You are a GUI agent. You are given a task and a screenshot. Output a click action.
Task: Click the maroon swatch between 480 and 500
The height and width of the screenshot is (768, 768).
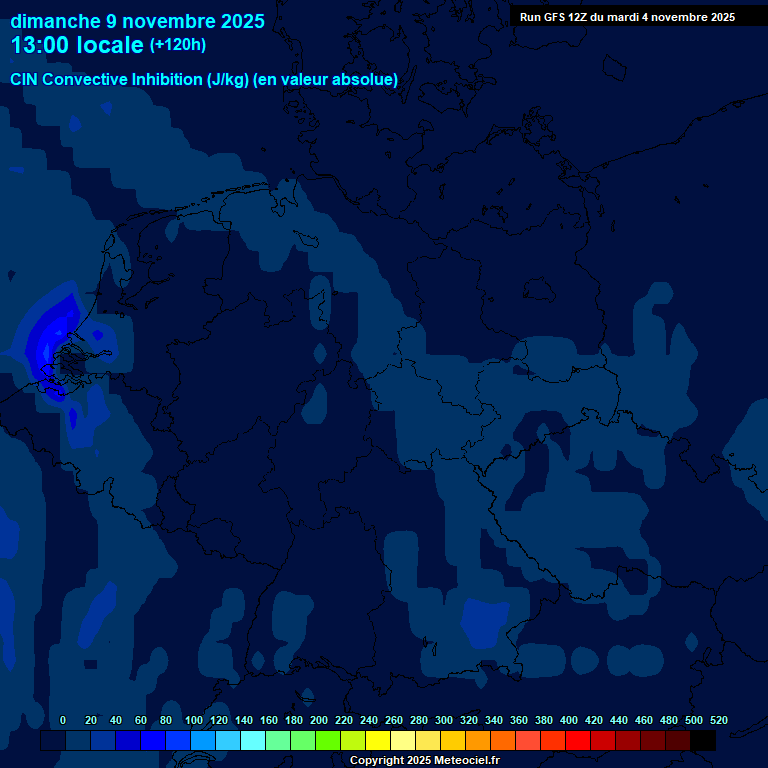(677, 740)
